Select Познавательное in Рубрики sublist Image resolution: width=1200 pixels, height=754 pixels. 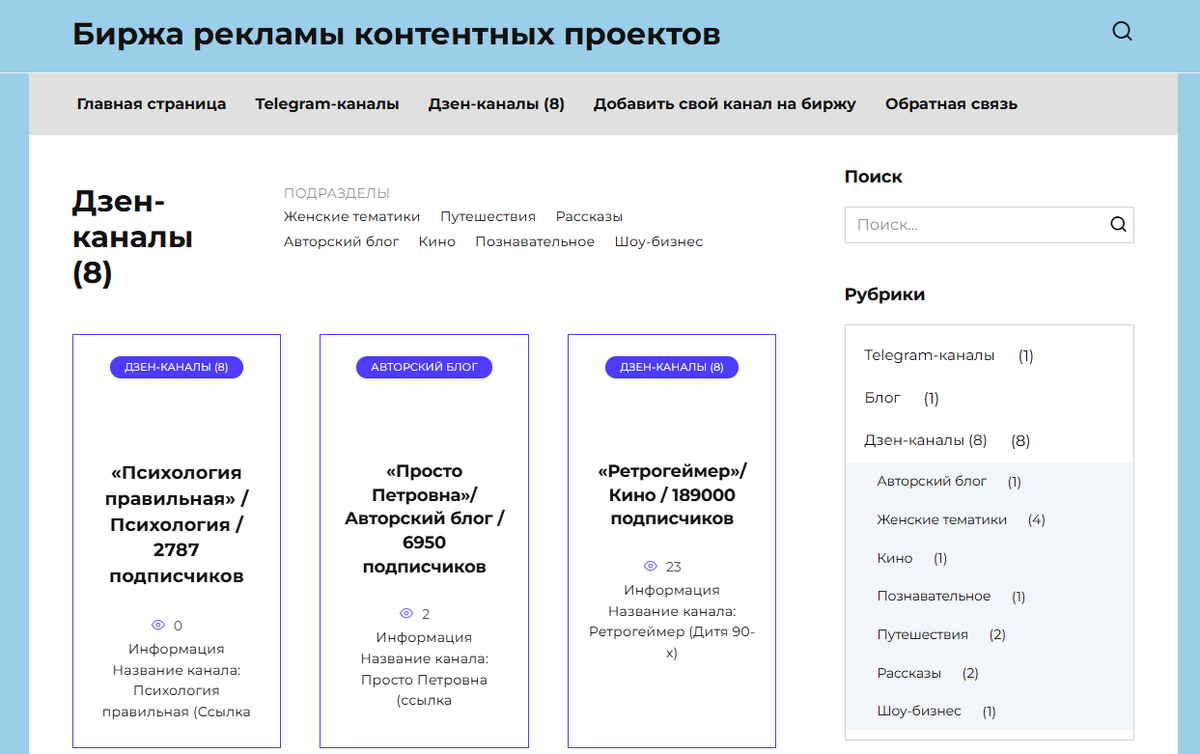tap(934, 596)
